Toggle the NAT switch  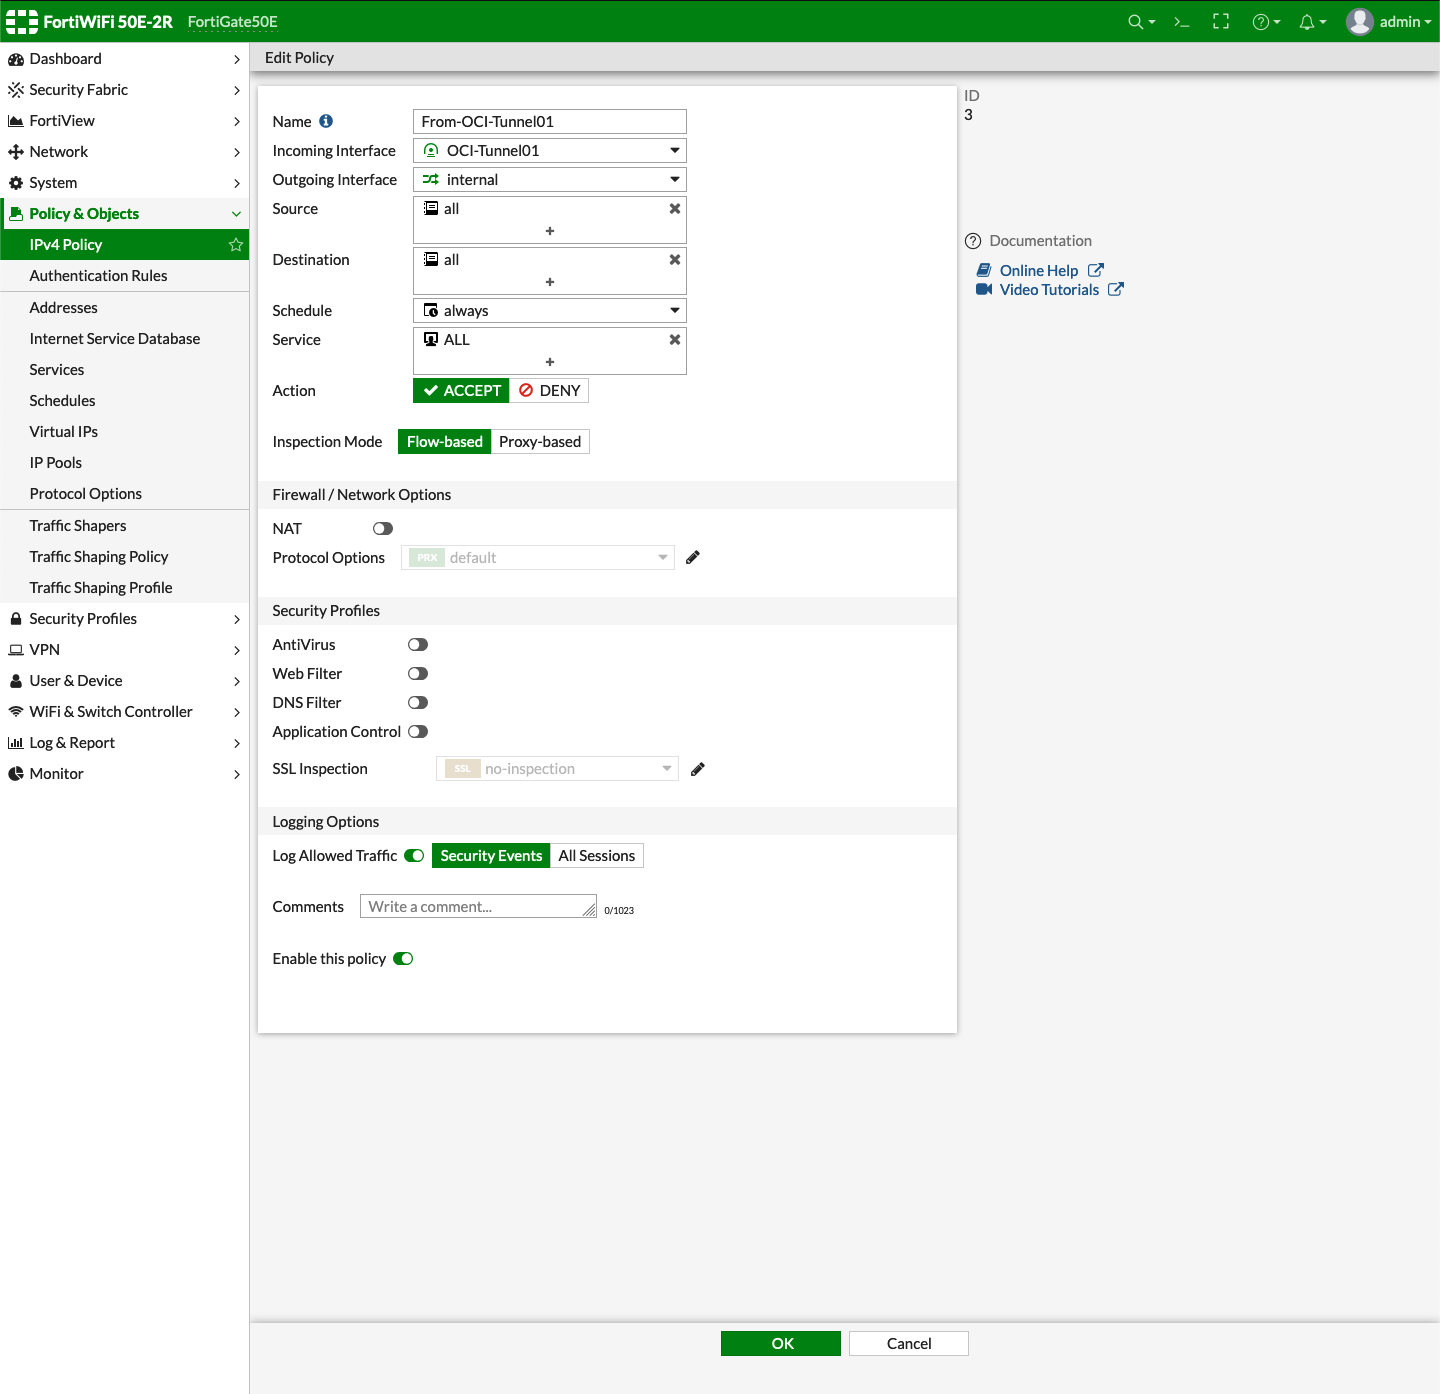pos(383,529)
